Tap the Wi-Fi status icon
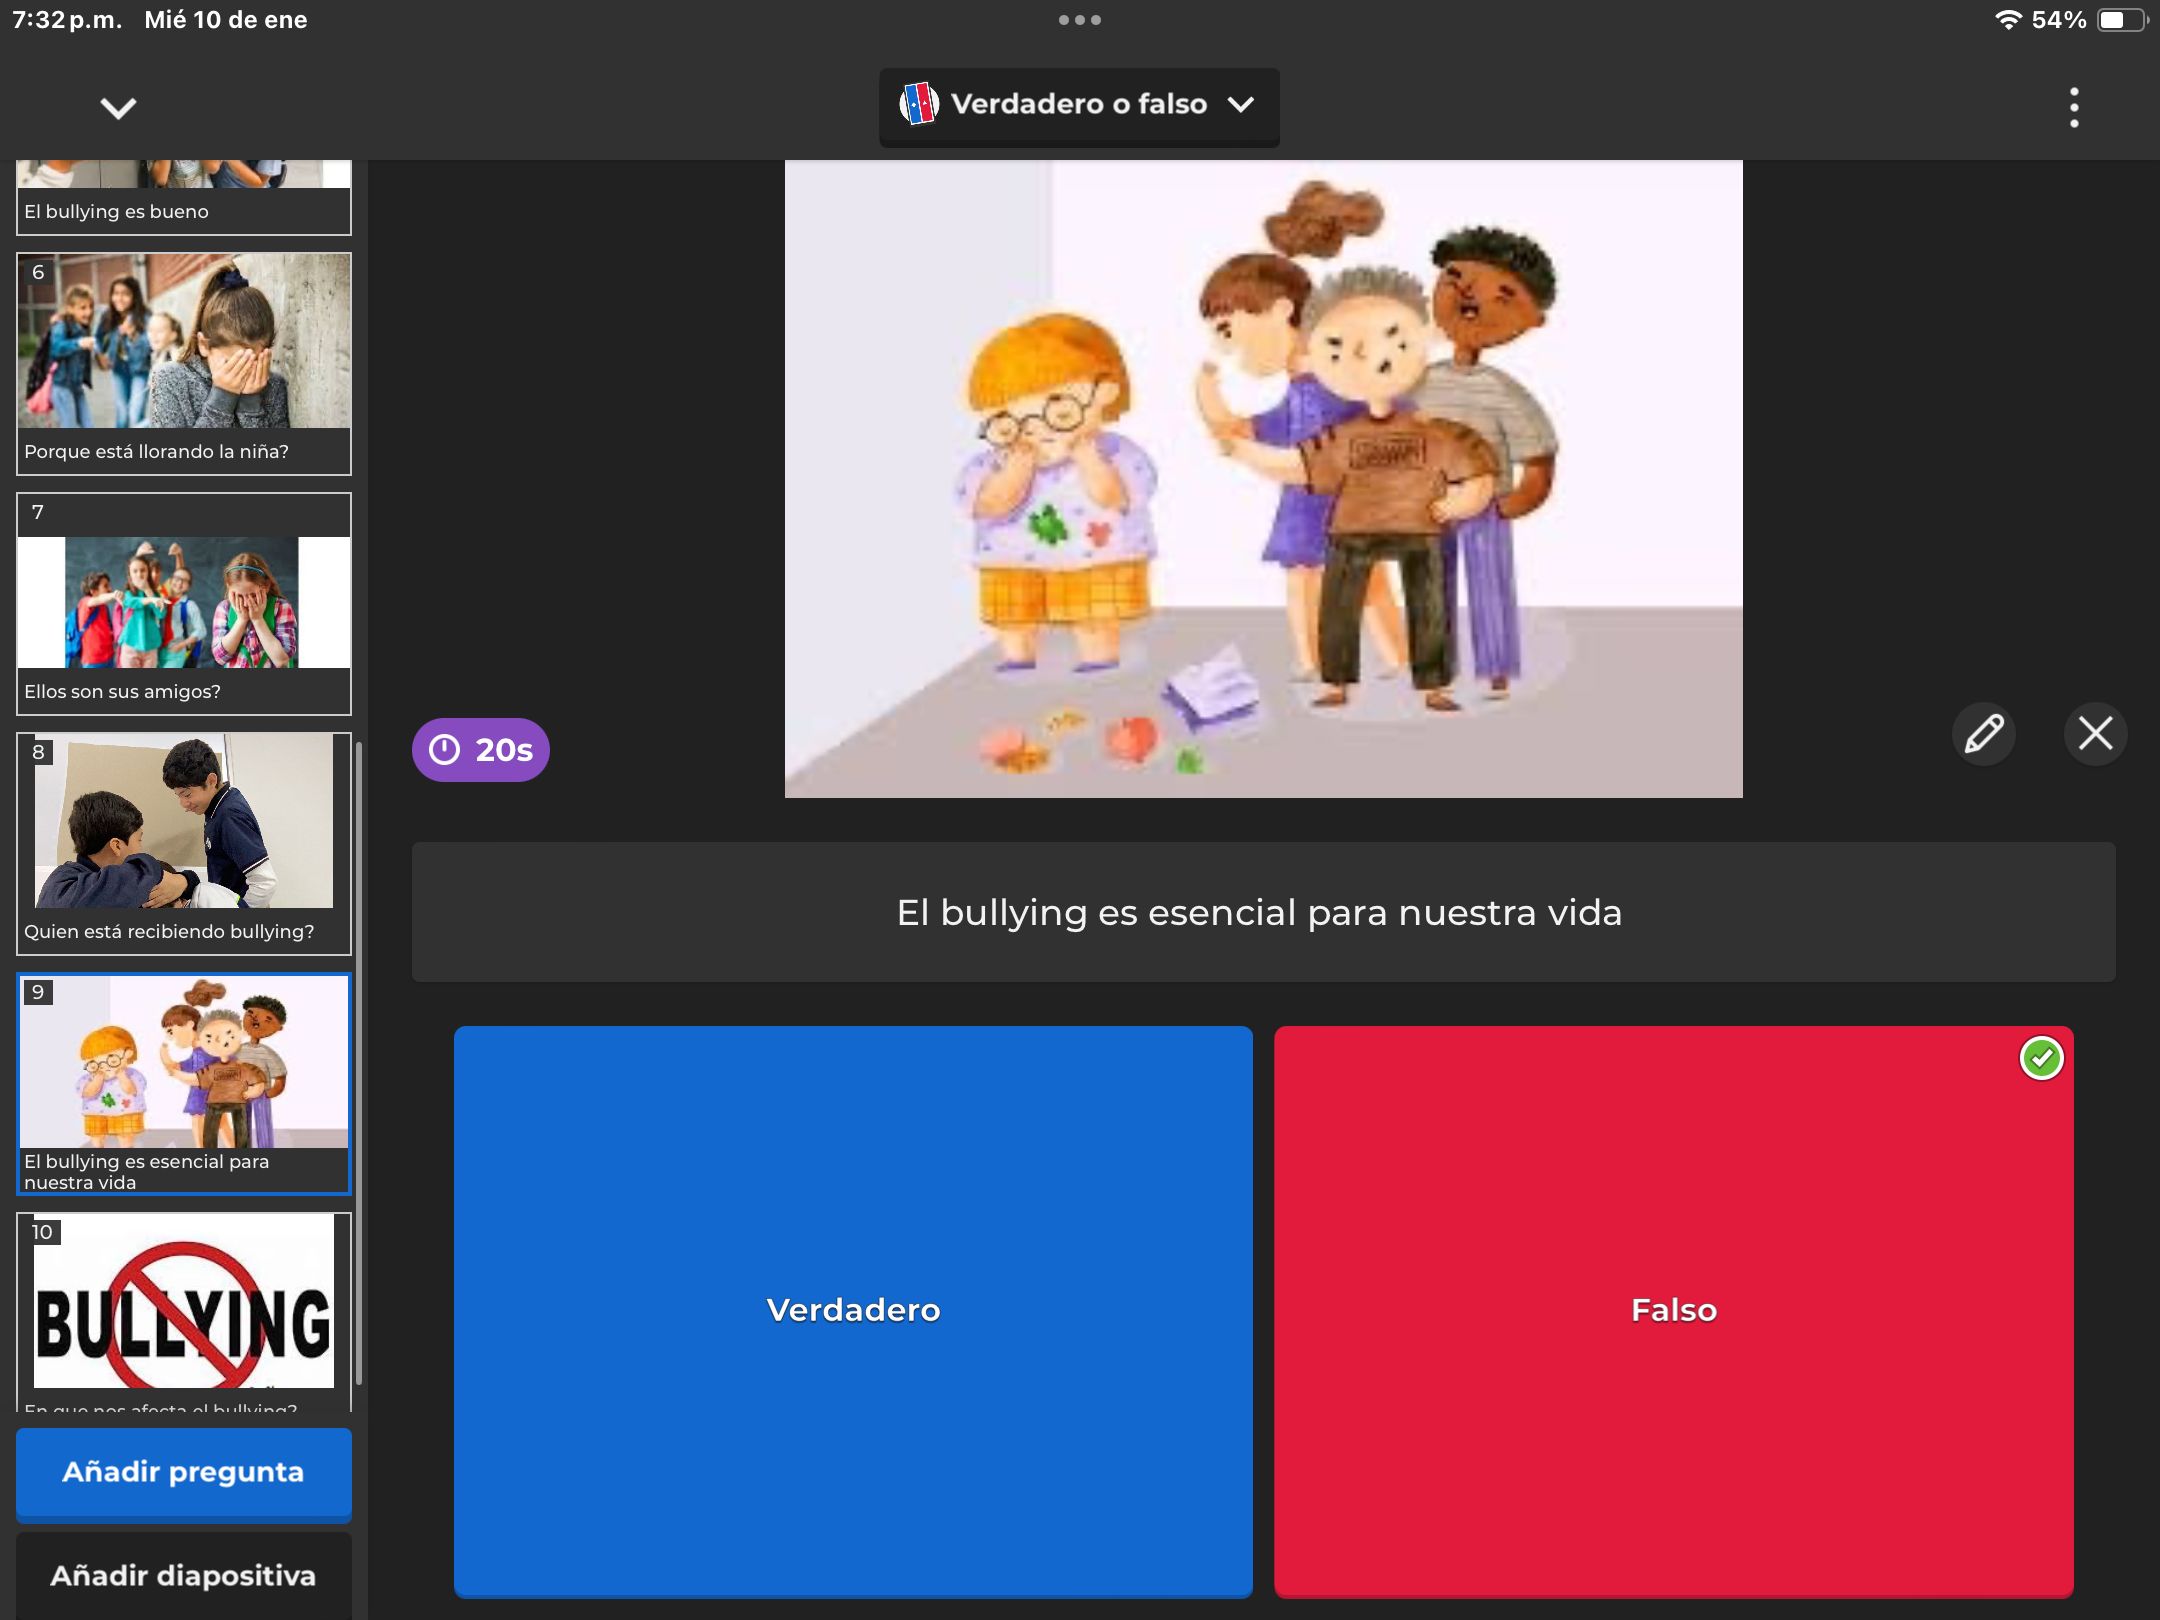The image size is (2160, 1620). point(2007,20)
